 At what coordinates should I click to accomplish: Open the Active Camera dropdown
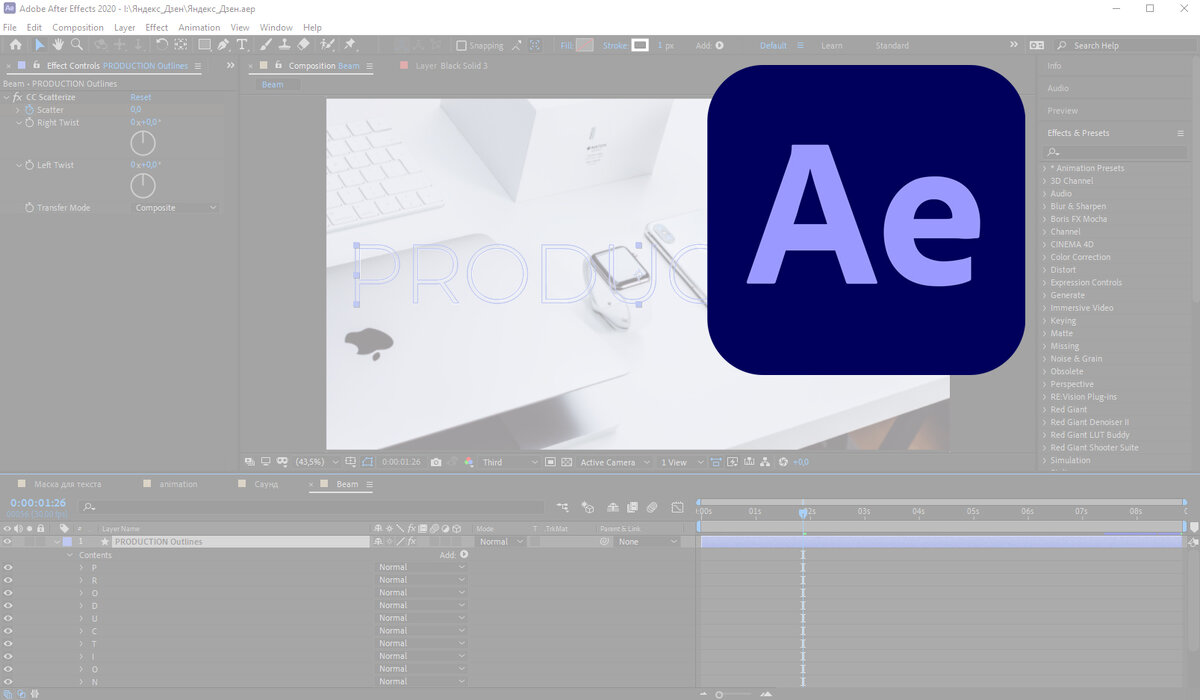(614, 462)
